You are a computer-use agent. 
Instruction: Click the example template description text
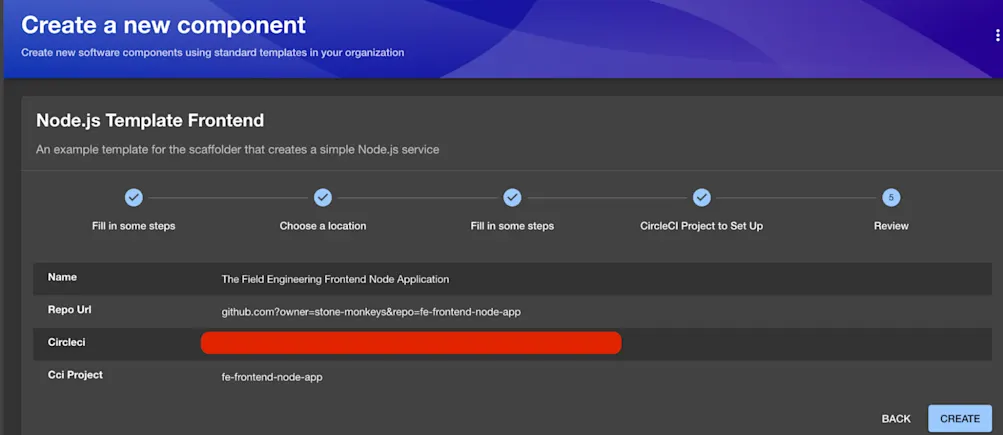click(x=237, y=150)
